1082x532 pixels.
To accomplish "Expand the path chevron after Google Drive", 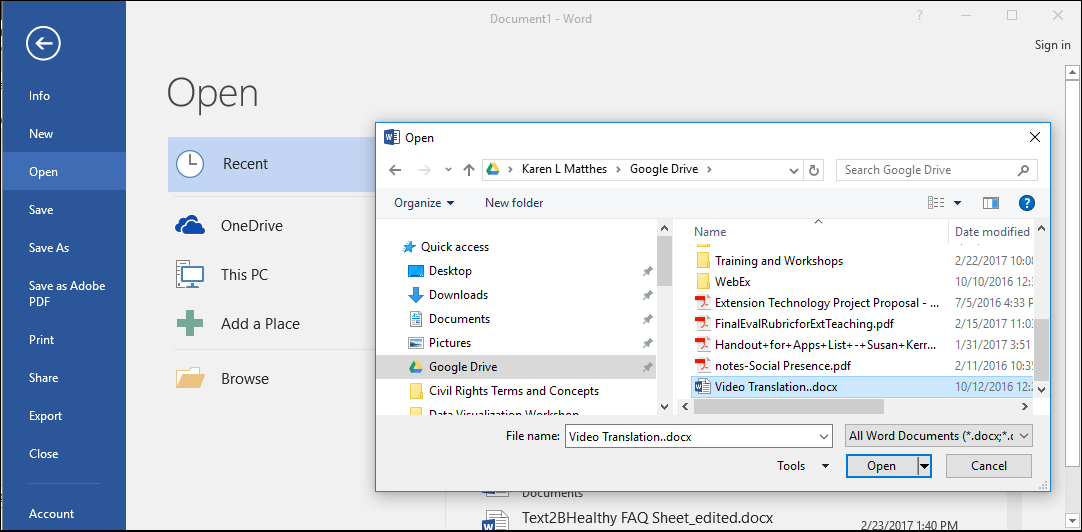I will [x=709, y=170].
